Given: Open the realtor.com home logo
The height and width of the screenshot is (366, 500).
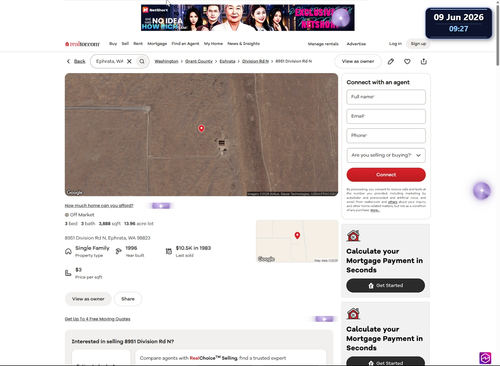Looking at the screenshot, I should click(82, 44).
